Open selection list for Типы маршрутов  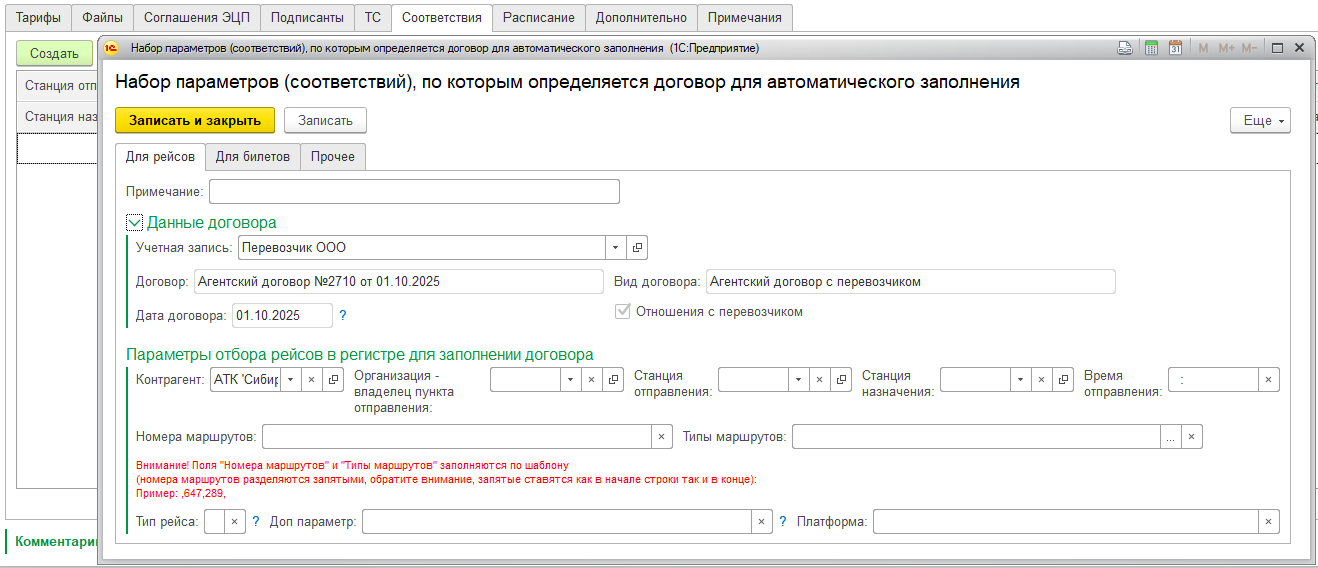coord(1170,437)
